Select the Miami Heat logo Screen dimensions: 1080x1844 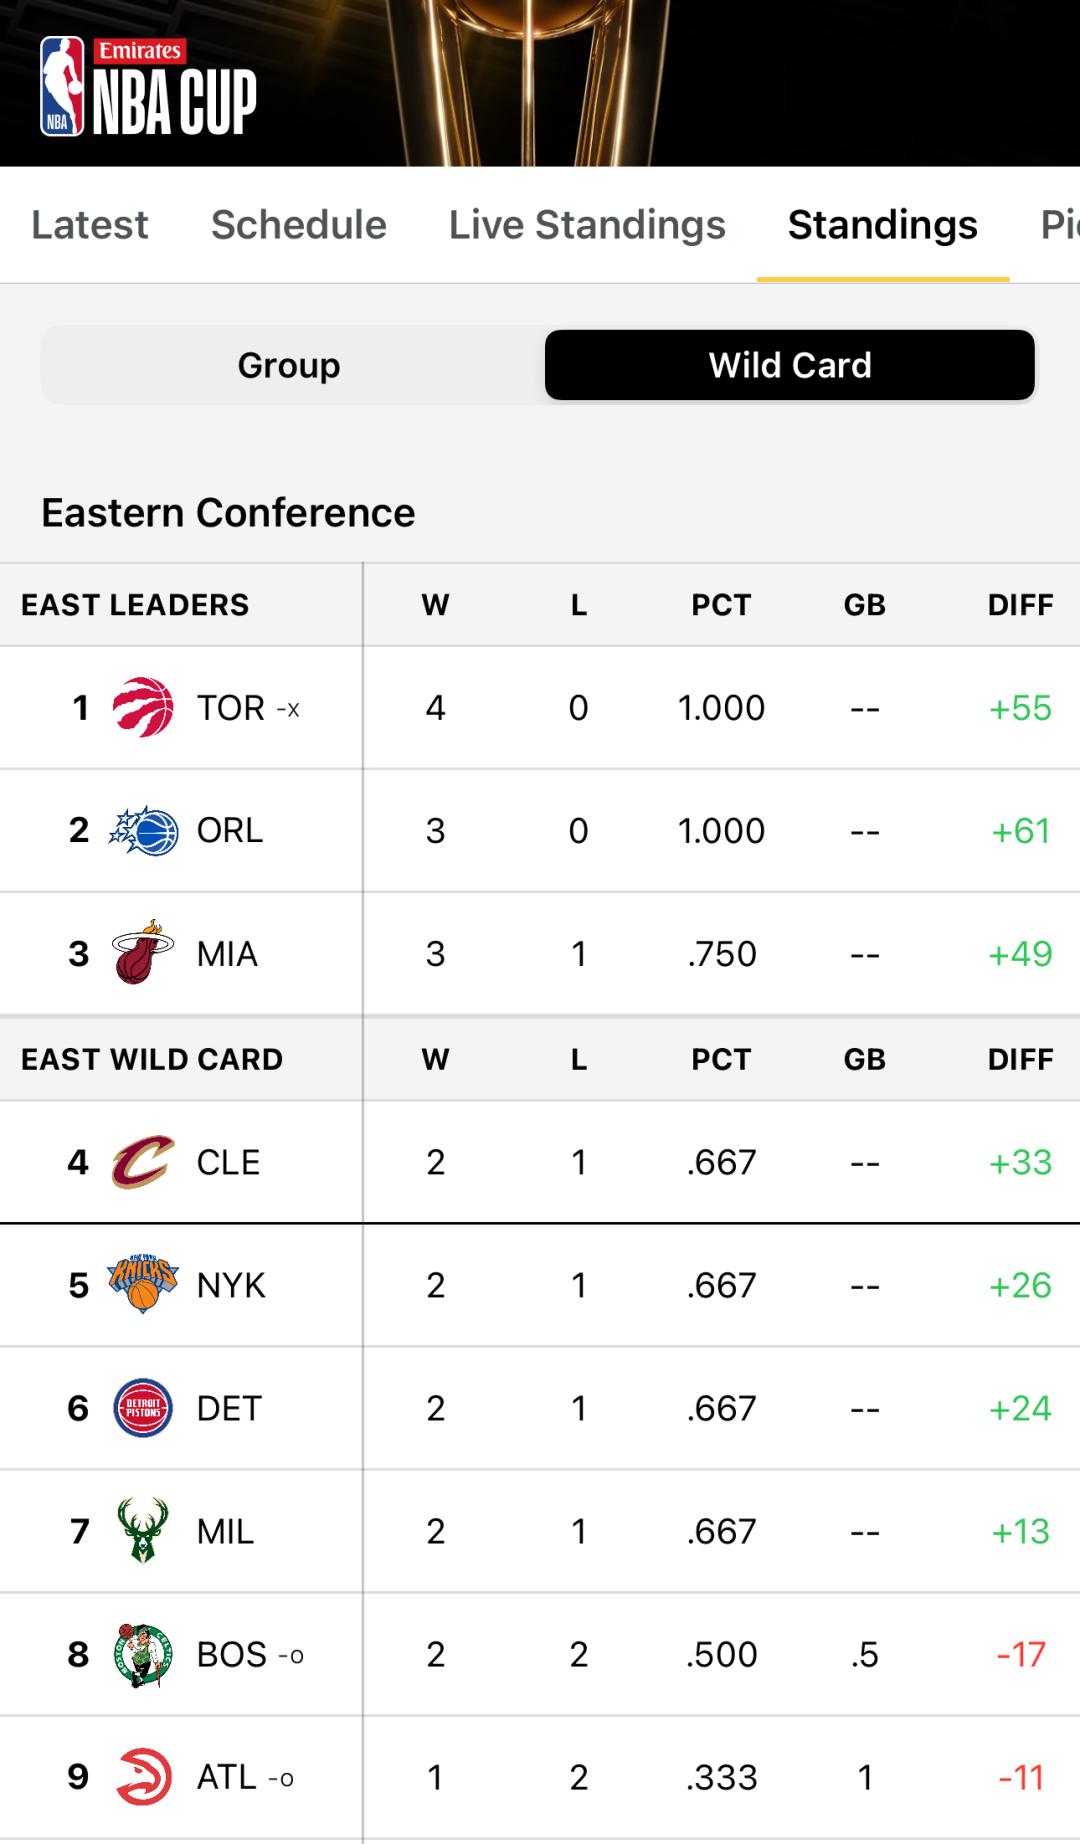[x=143, y=954]
